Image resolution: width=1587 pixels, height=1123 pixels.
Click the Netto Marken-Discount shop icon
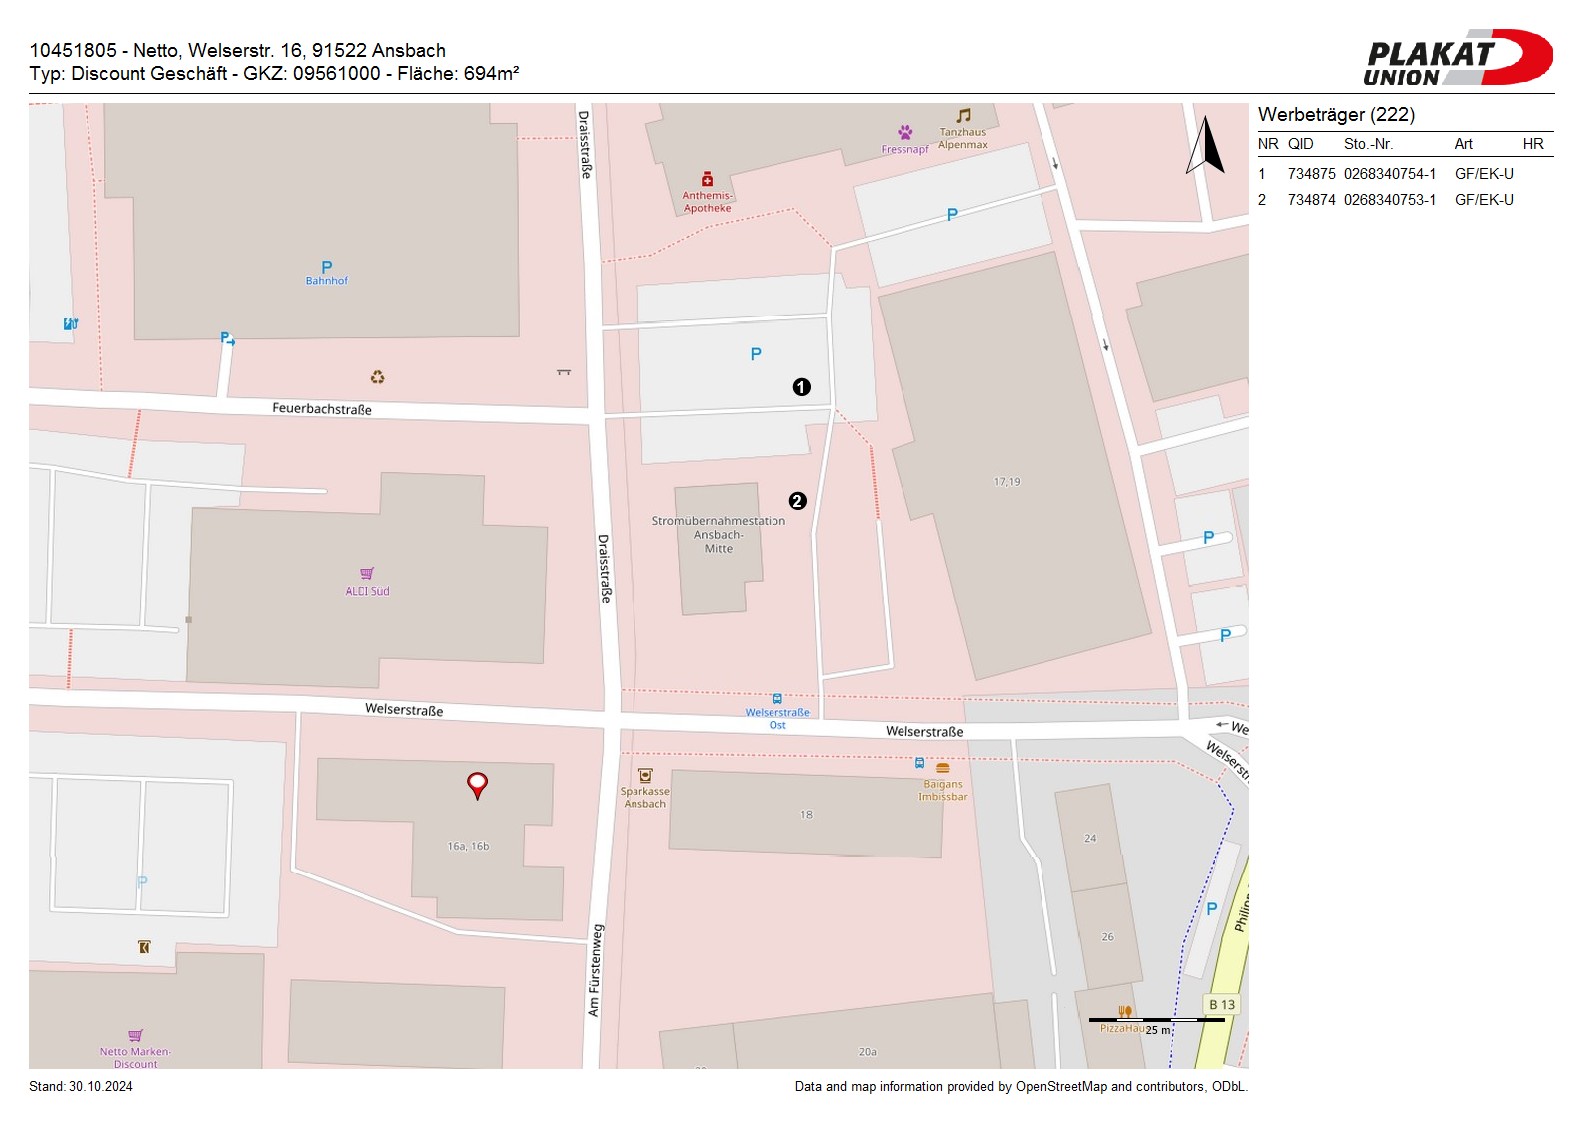click(135, 1035)
